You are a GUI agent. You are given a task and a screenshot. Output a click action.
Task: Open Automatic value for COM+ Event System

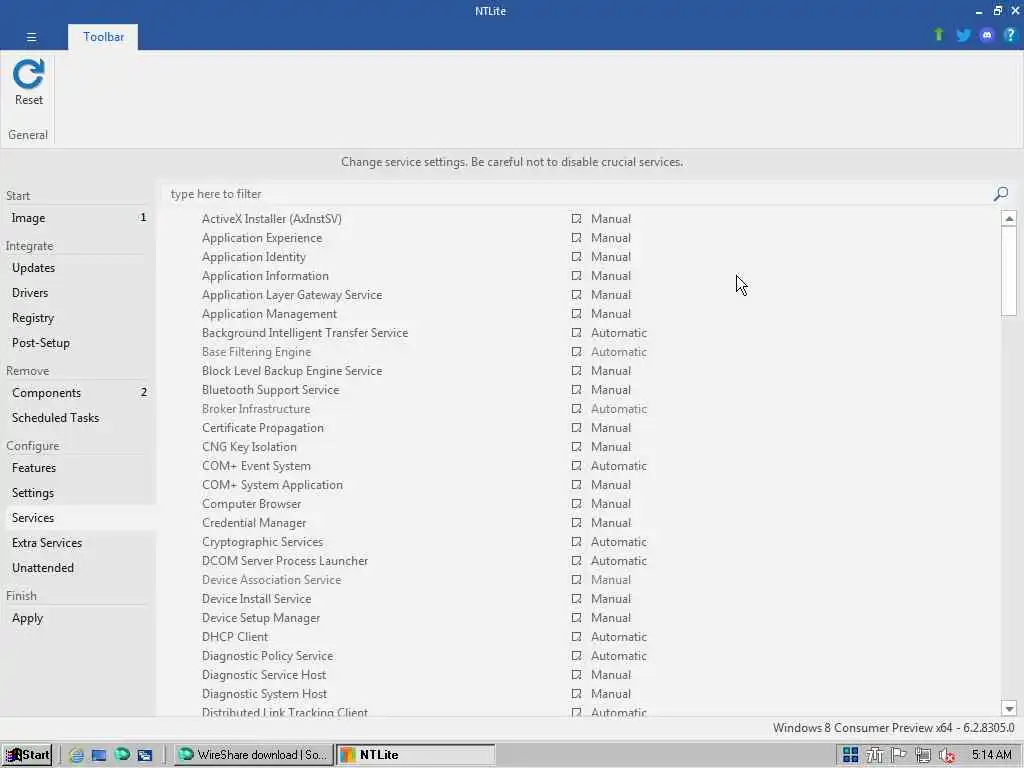618,466
